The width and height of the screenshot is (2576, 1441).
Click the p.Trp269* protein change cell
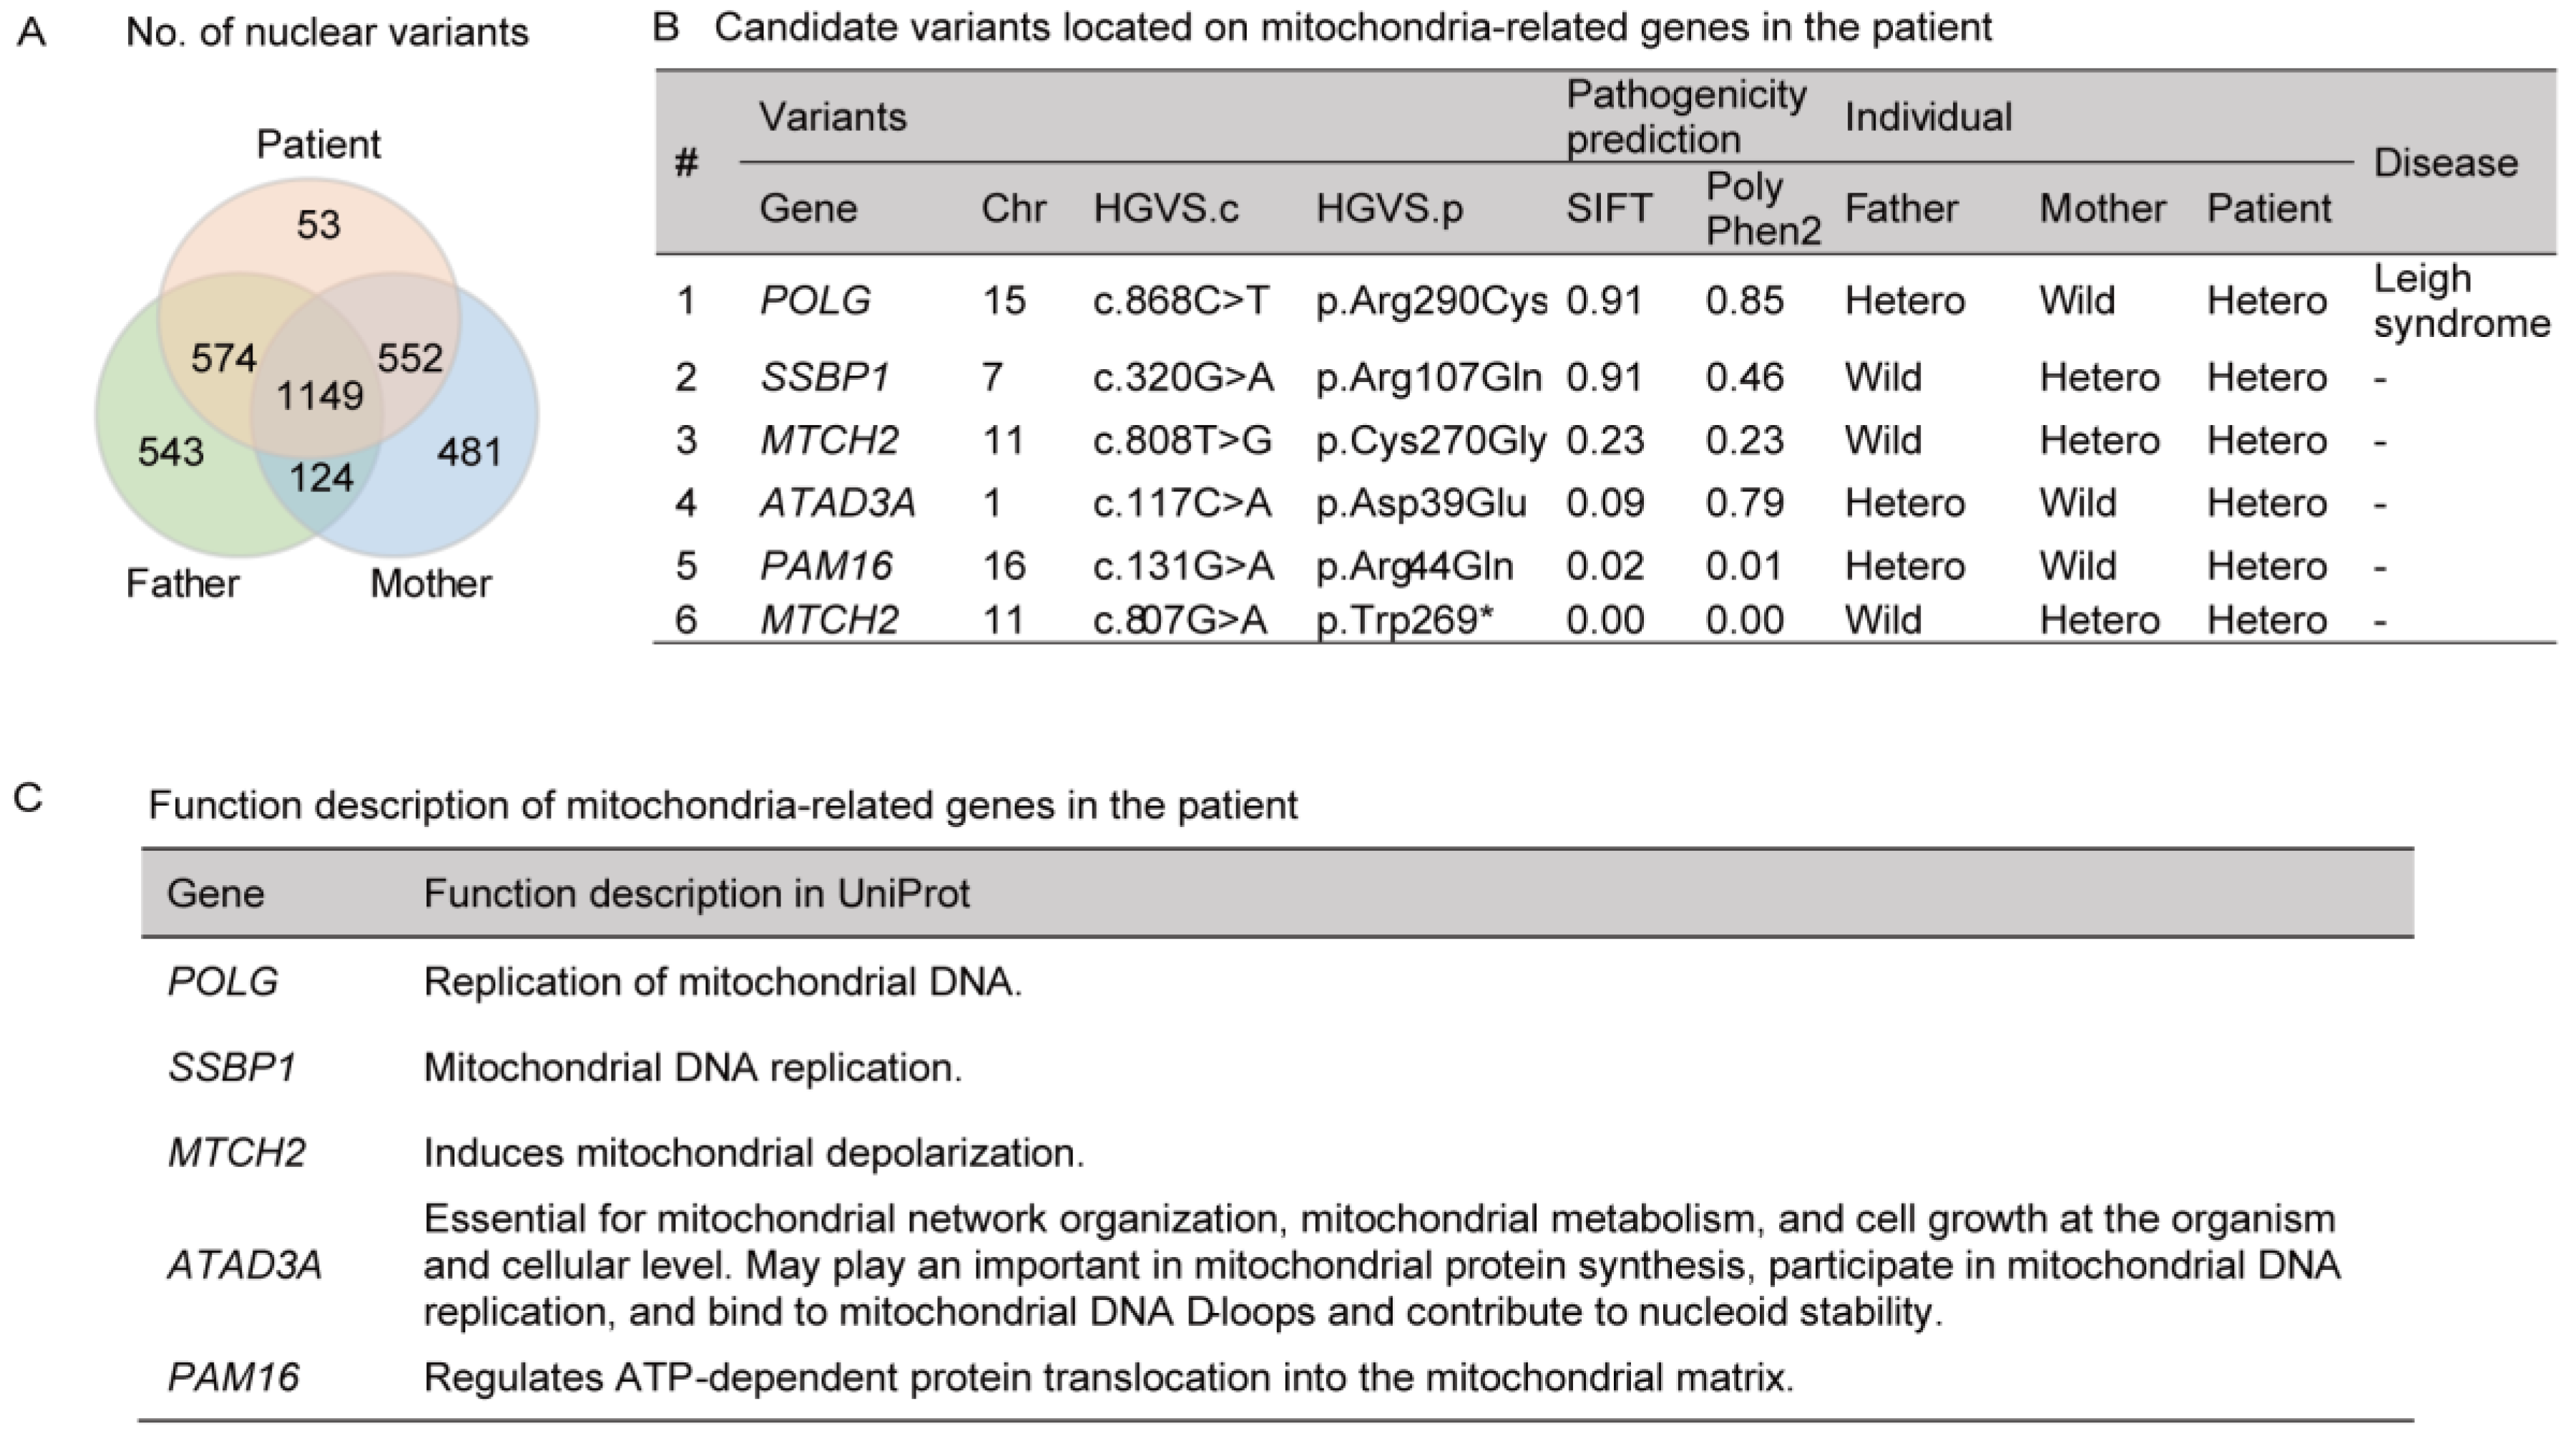[1404, 620]
